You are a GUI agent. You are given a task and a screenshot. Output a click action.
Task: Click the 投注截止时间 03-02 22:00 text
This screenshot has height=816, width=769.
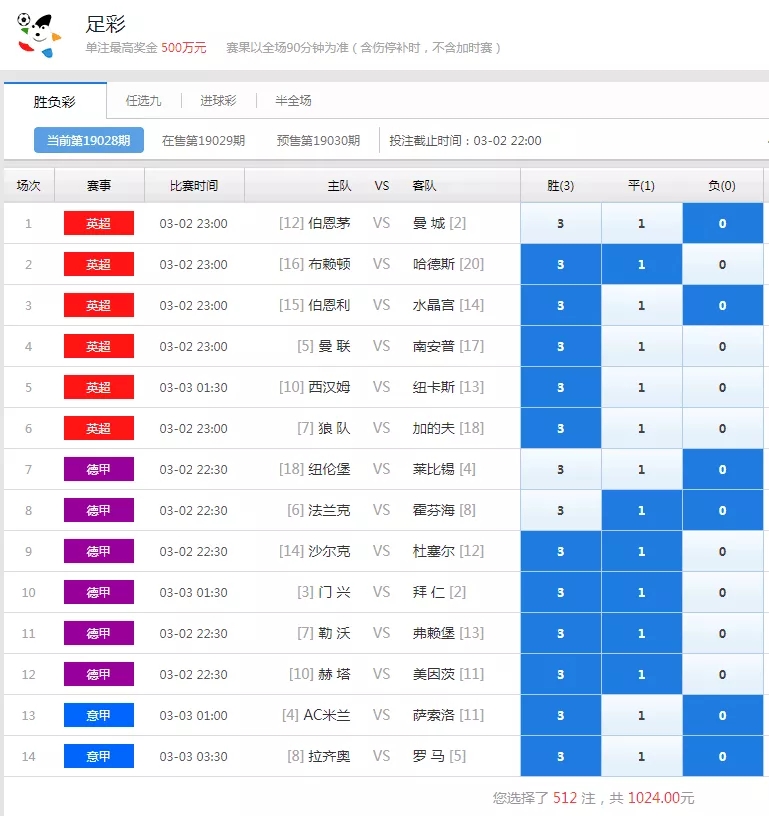pos(466,141)
